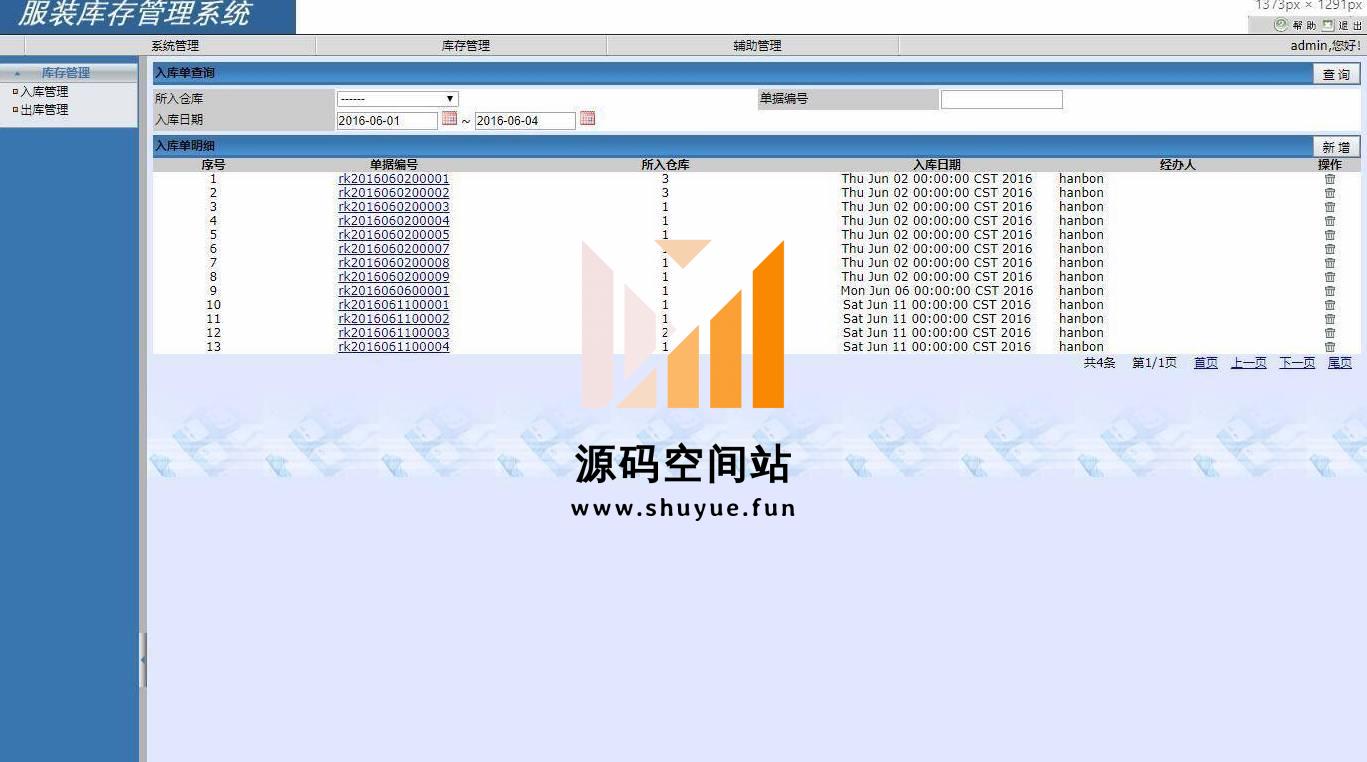Click the logout icon at top right
Screen dimensions: 1367x762
1328,25
